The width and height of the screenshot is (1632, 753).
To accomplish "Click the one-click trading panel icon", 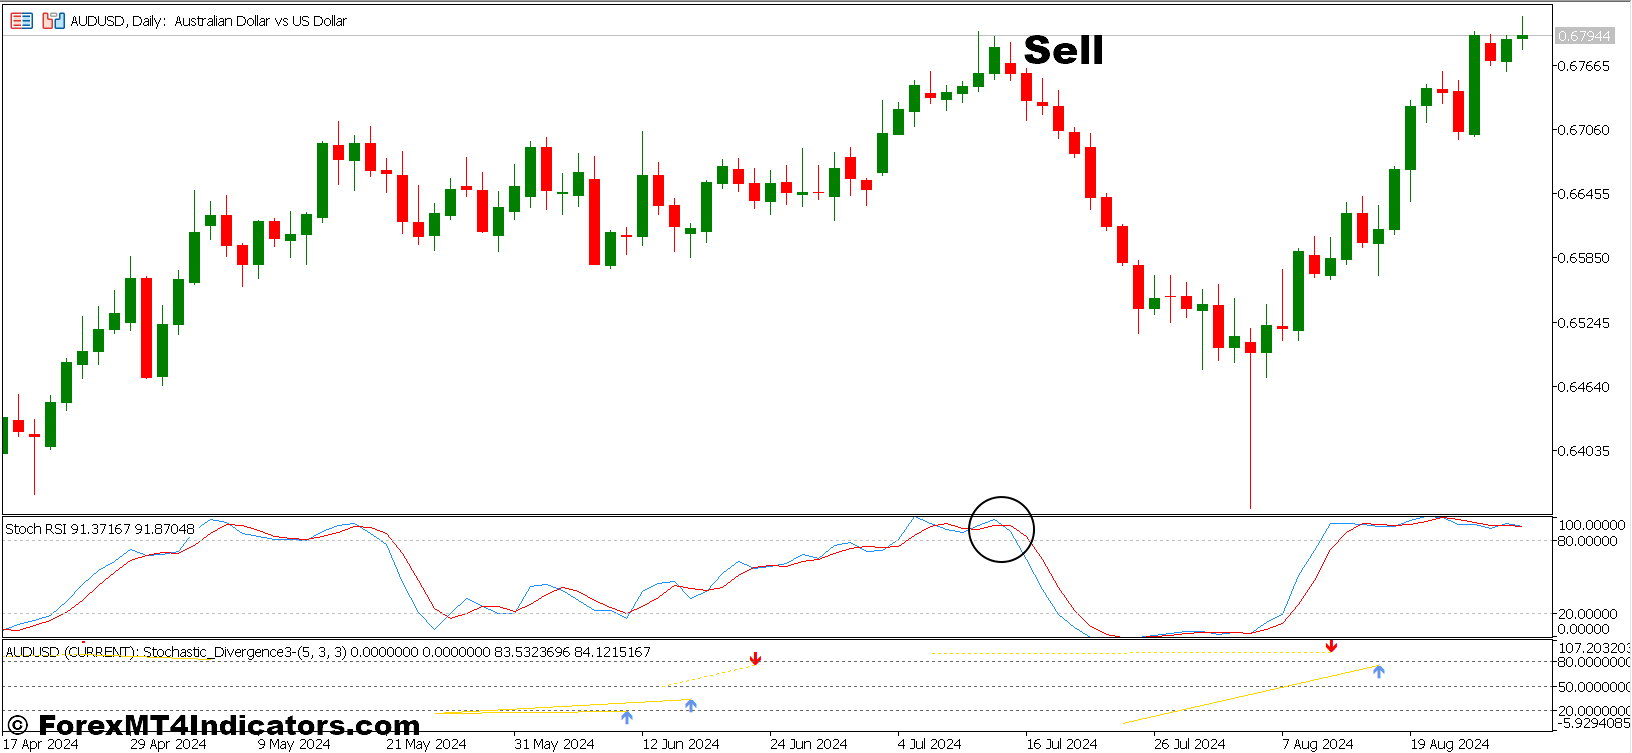I will (x=21, y=20).
